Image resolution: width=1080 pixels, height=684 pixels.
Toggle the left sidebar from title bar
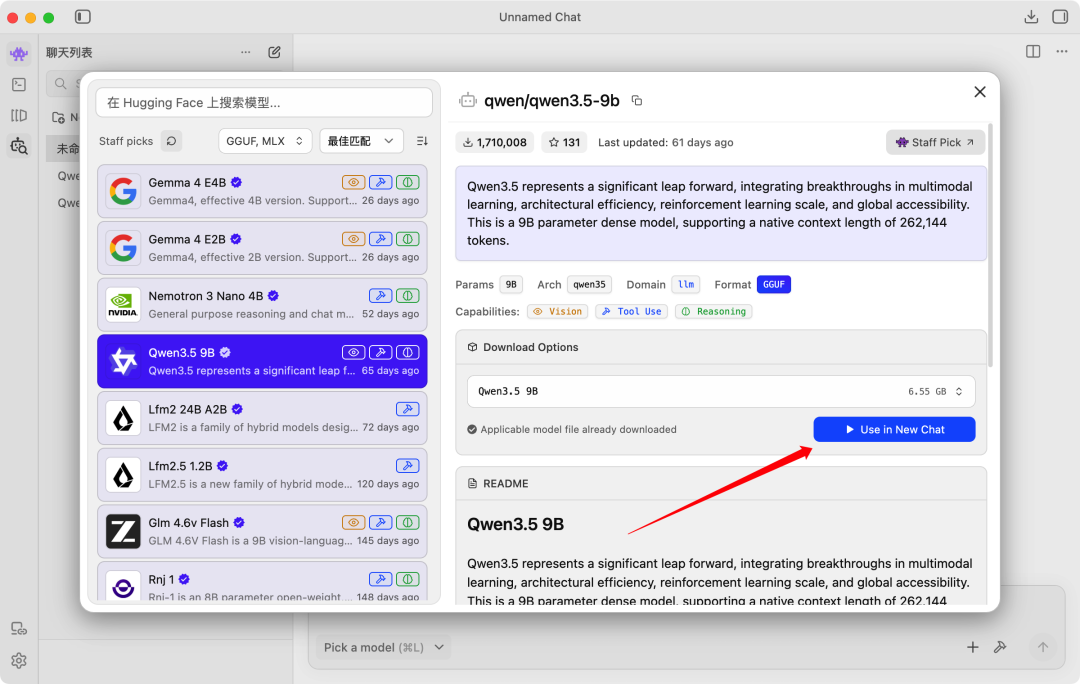(83, 17)
